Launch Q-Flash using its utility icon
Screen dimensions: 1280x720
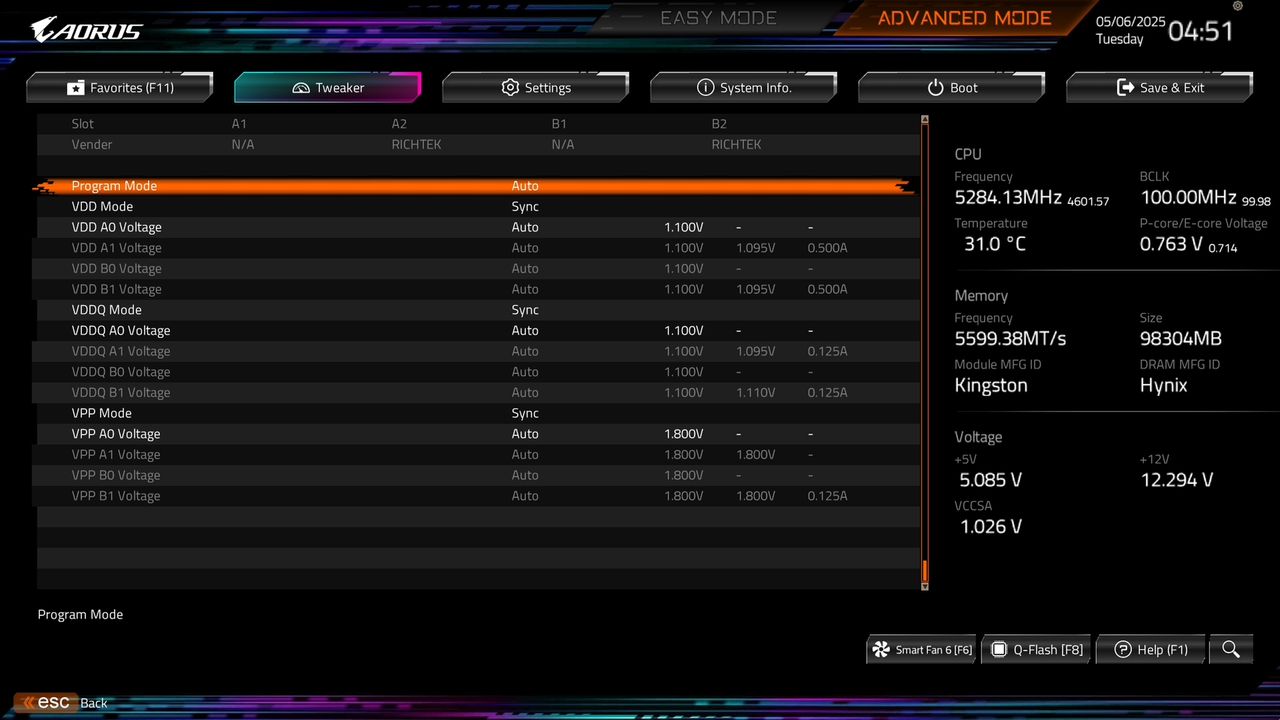999,649
